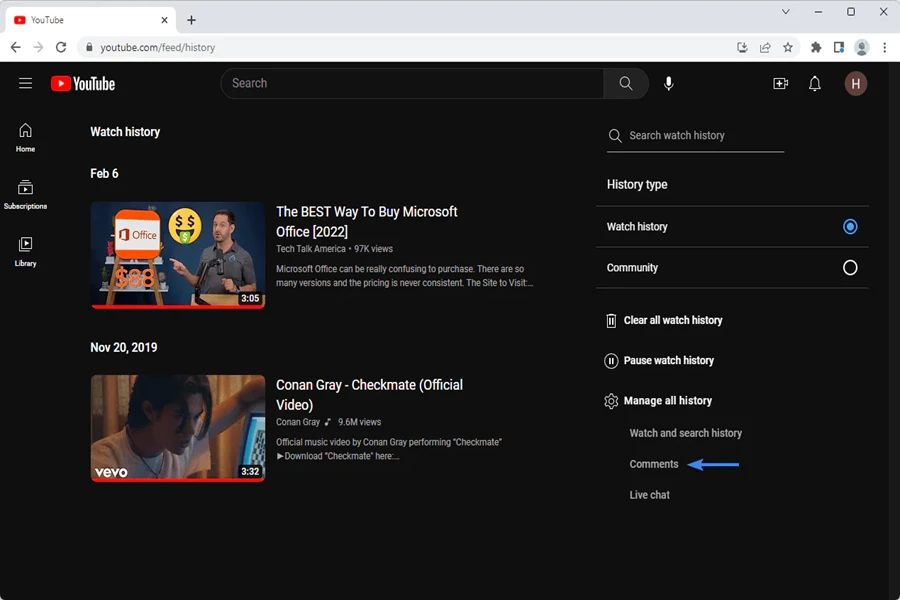Open the Chrome profile icon
The height and width of the screenshot is (600, 900).
tap(862, 48)
